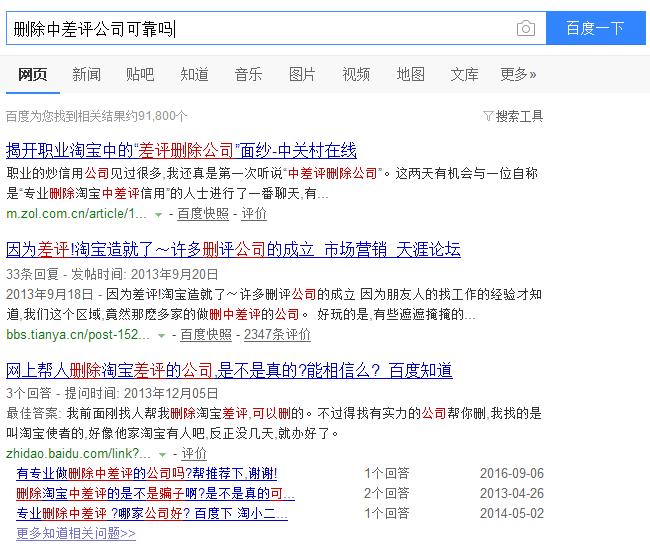650x553 pixels.
Task: Open the 有专业做删除中差评的公司吗 sub-question
Action: point(147,473)
